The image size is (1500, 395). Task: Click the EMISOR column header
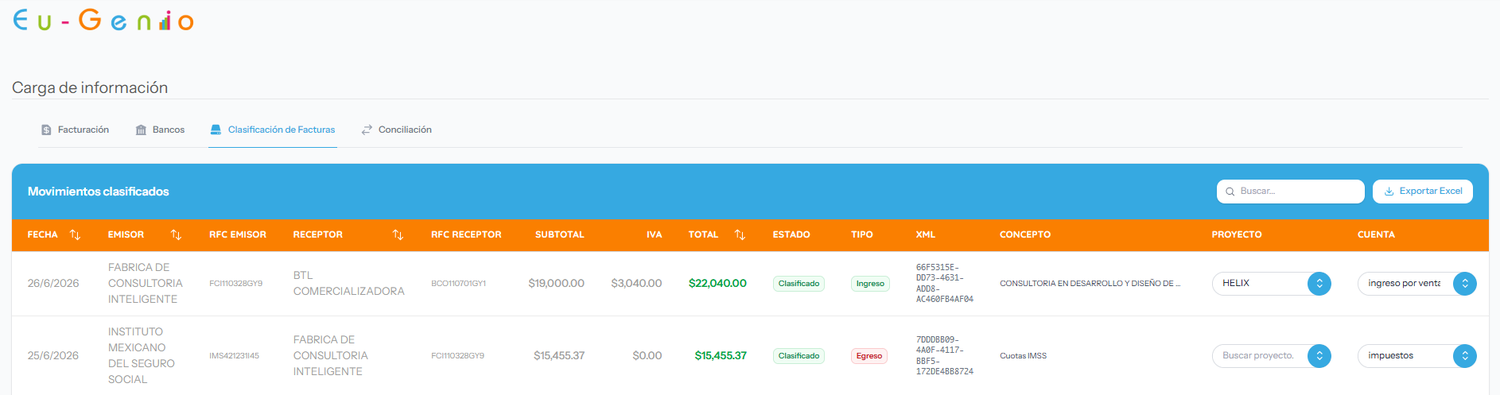click(x=126, y=235)
